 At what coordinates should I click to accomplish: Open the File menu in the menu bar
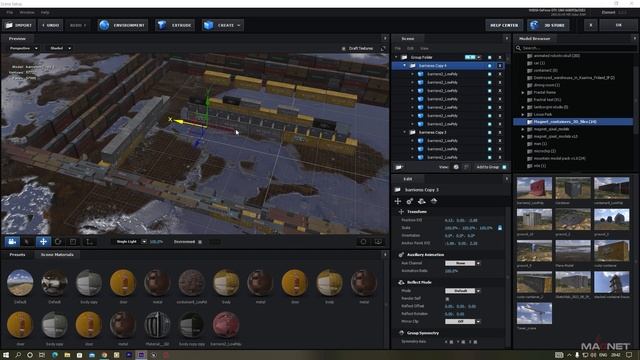pos(9,13)
